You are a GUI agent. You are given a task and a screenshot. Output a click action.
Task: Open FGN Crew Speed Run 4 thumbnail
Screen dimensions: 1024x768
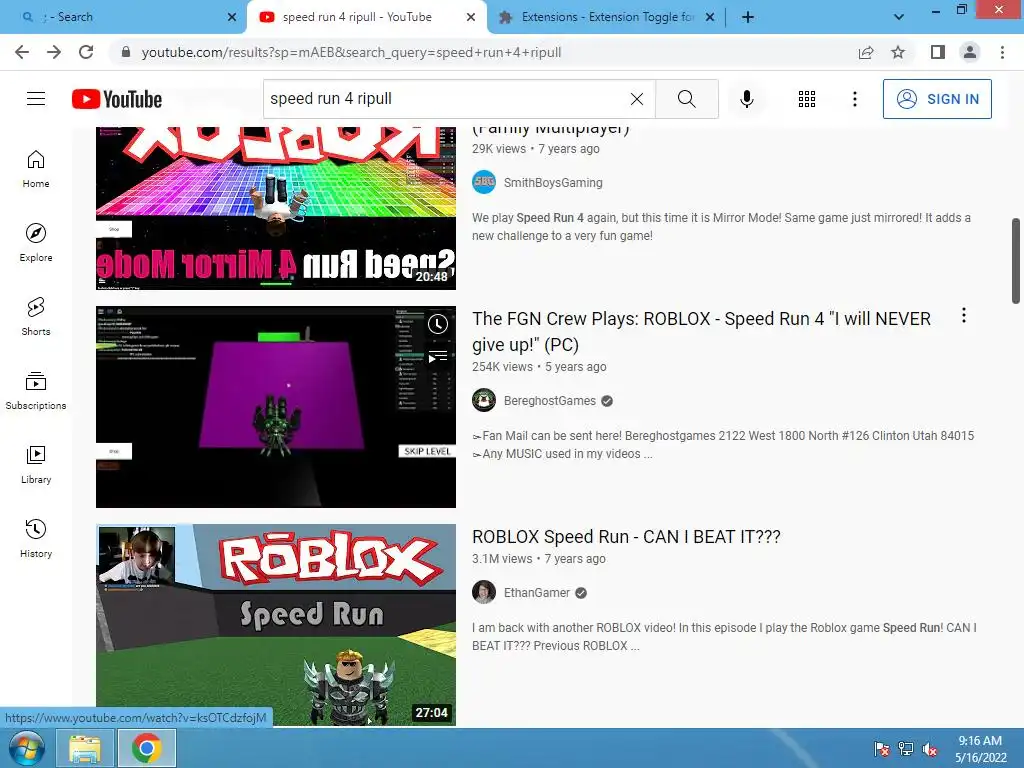pos(276,407)
